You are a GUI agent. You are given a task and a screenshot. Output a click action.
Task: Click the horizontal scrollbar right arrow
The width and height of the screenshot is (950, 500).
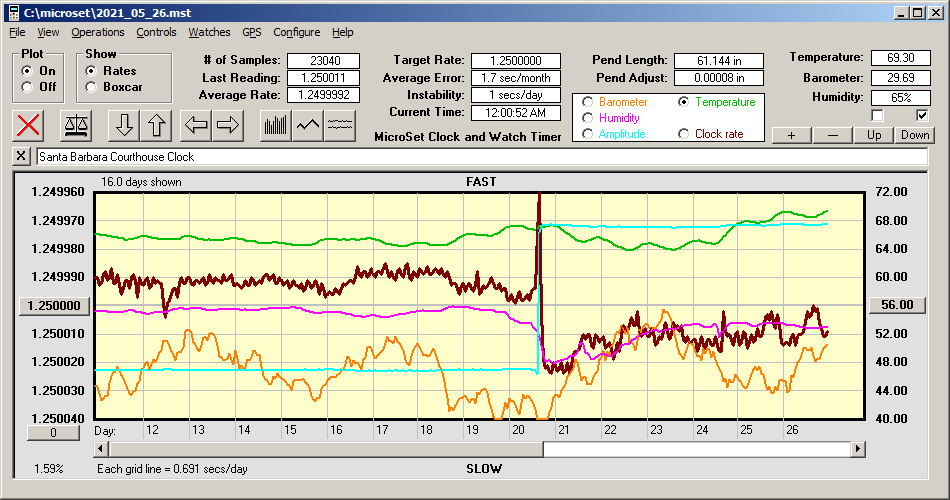click(857, 449)
